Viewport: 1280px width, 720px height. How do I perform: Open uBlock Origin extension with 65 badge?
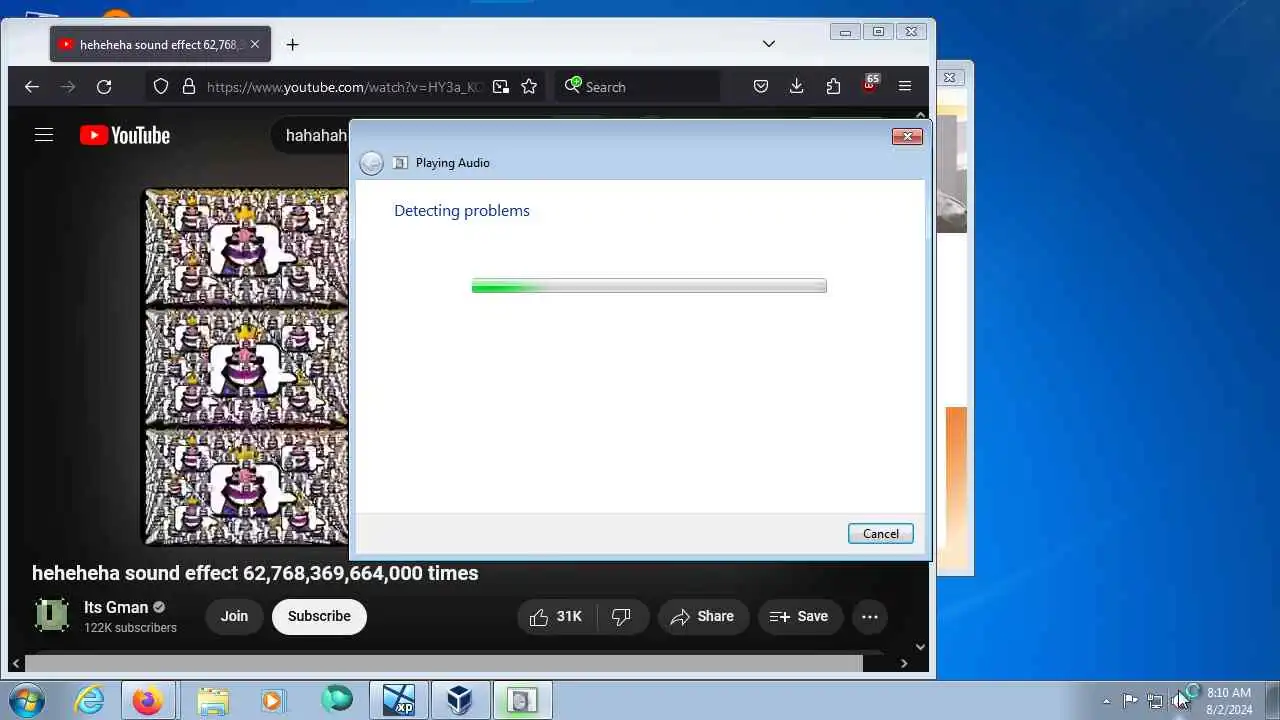[870, 85]
